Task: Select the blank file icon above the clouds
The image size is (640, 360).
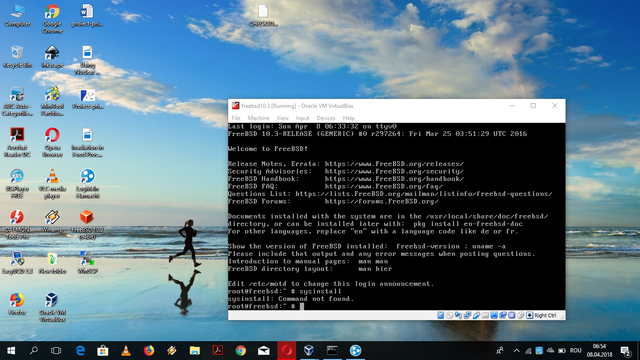Action: pyautogui.click(x=263, y=16)
